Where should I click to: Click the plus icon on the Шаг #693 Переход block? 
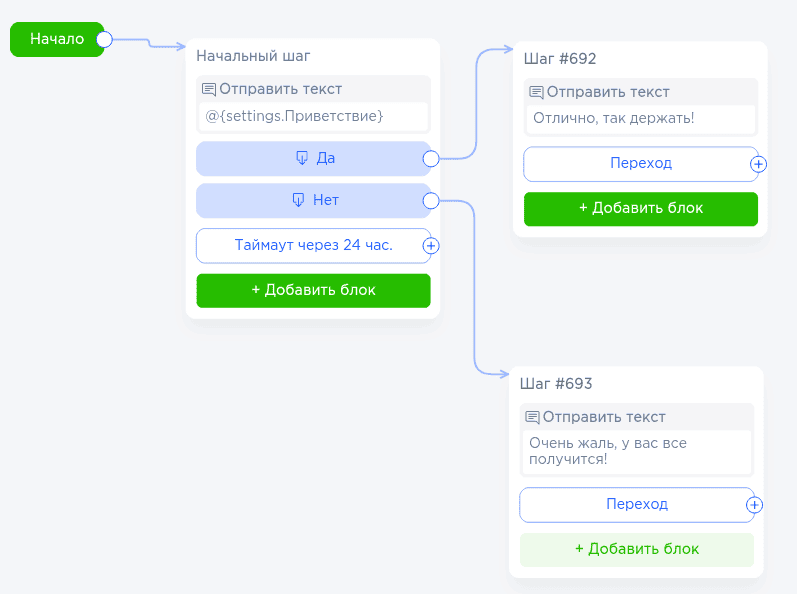[x=754, y=505]
